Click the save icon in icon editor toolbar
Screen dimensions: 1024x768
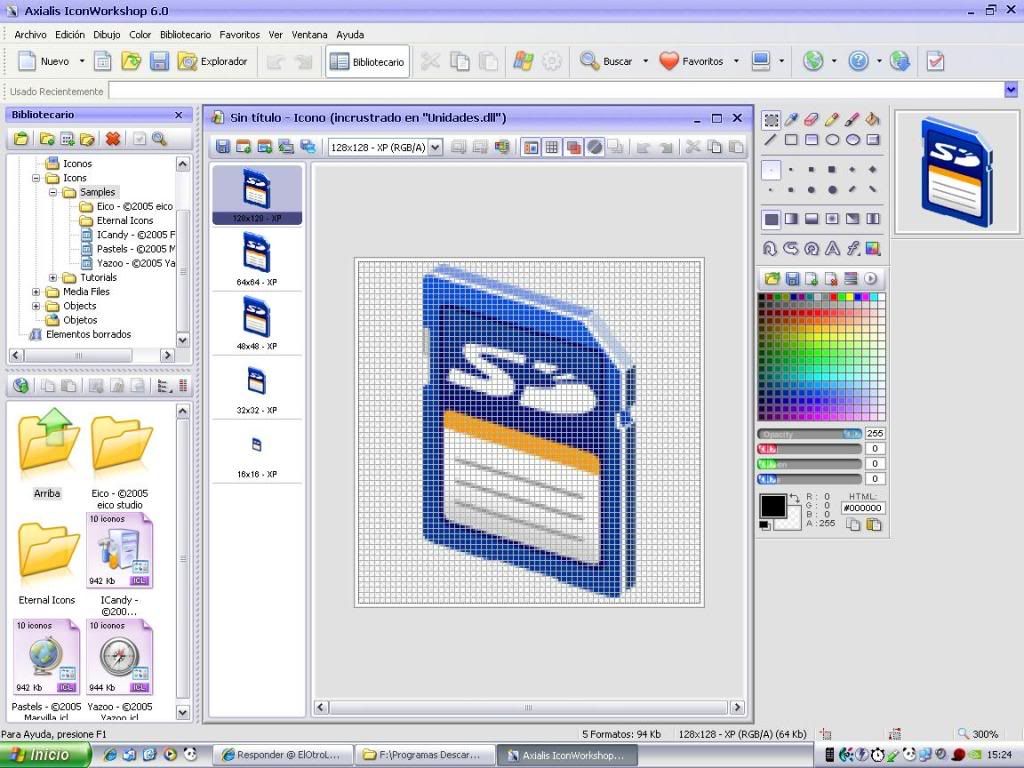(x=223, y=147)
